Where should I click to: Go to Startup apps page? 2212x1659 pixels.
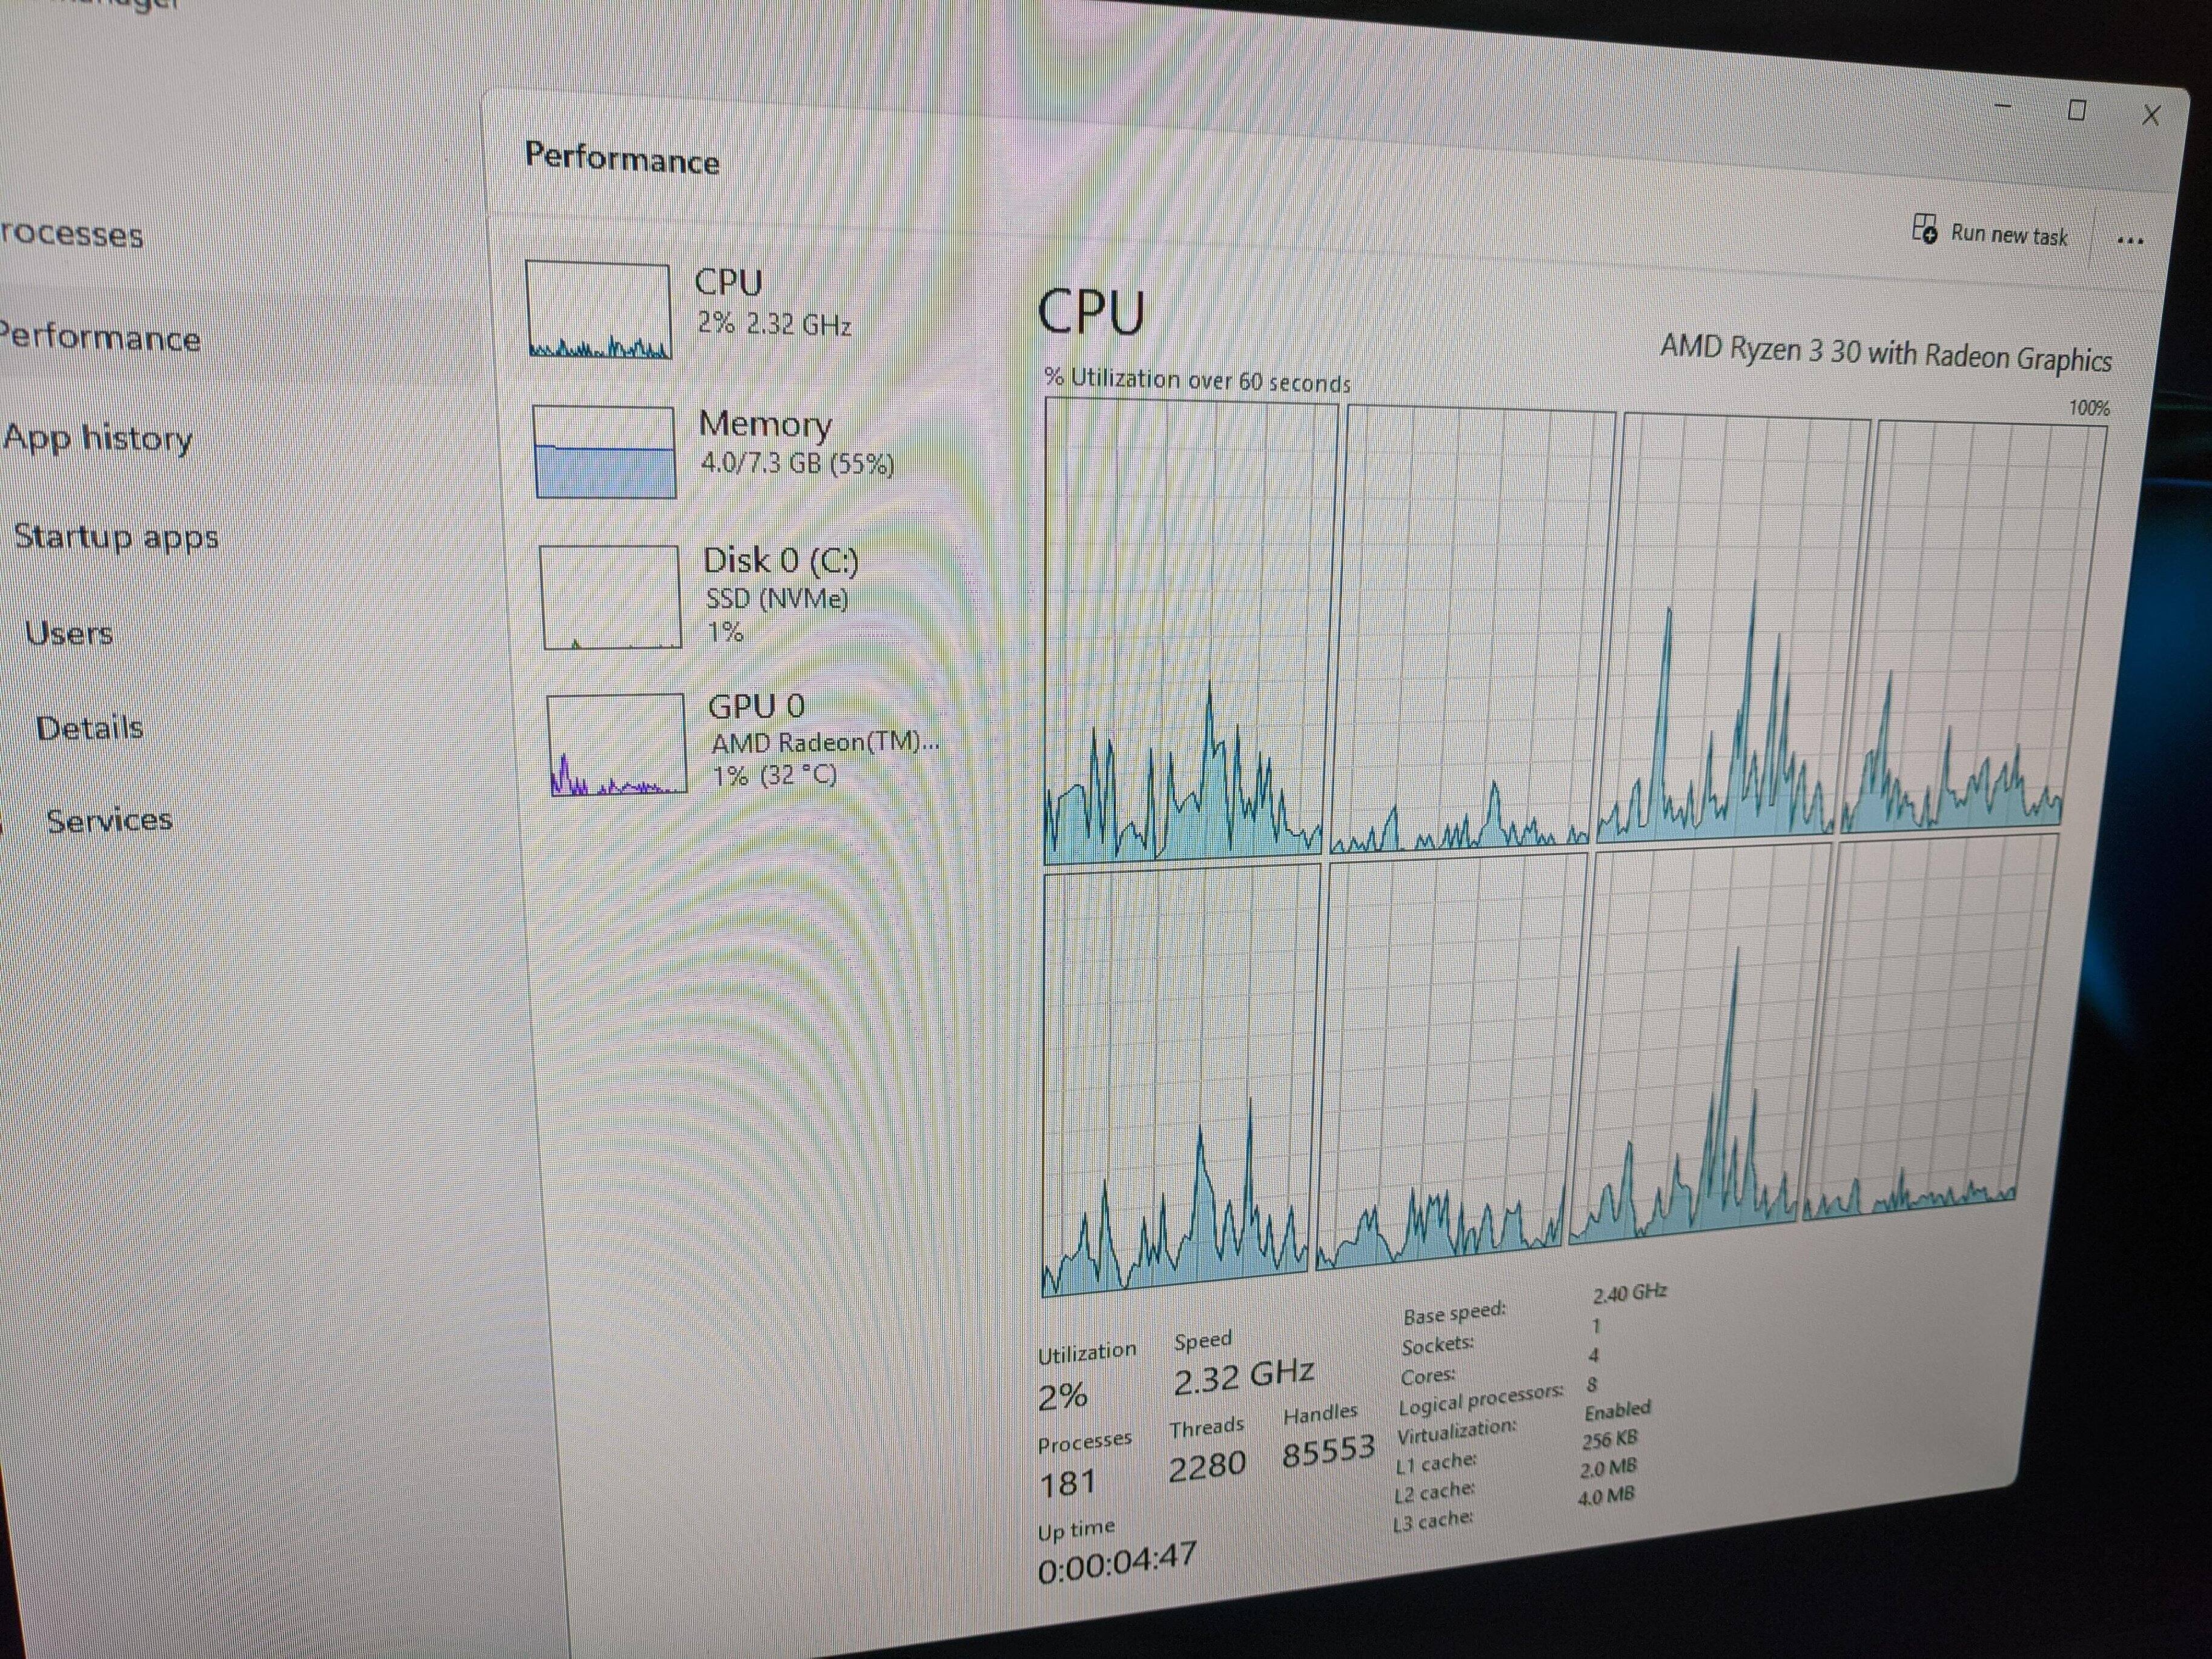(x=116, y=537)
